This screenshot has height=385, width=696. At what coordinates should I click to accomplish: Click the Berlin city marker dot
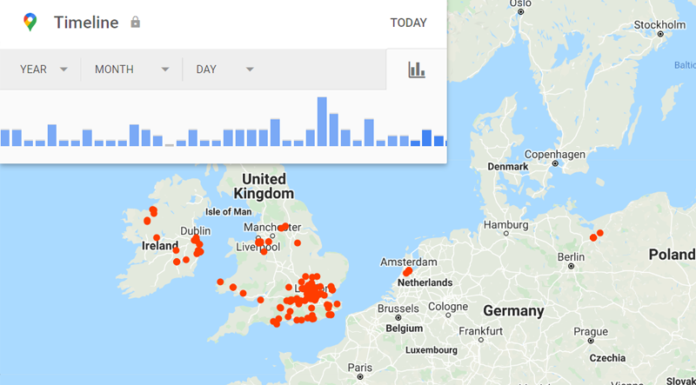(x=571, y=266)
